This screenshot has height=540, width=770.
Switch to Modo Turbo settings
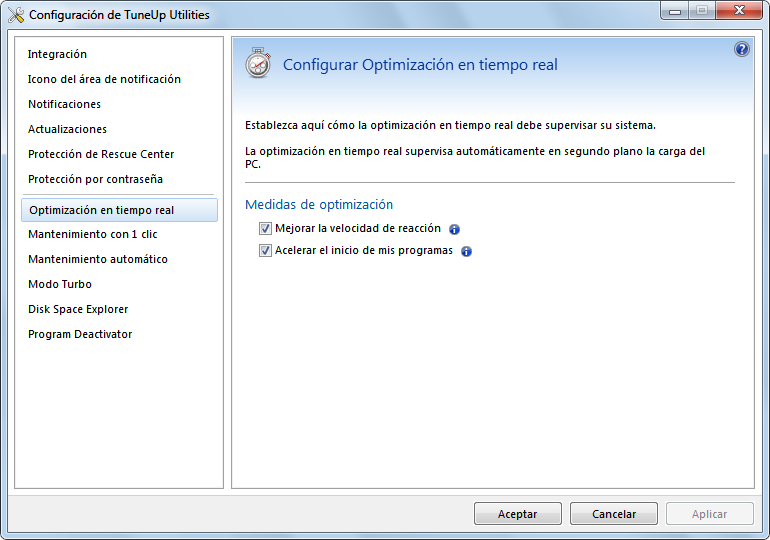(60, 284)
